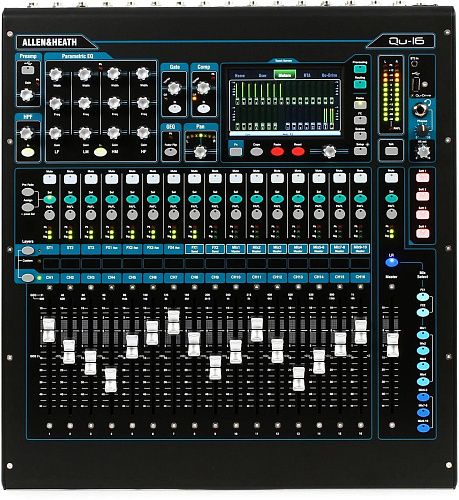Select Mix5-6 in Mix Select
Image resolution: width=459 pixels, height=500 pixels.
coord(423,397)
